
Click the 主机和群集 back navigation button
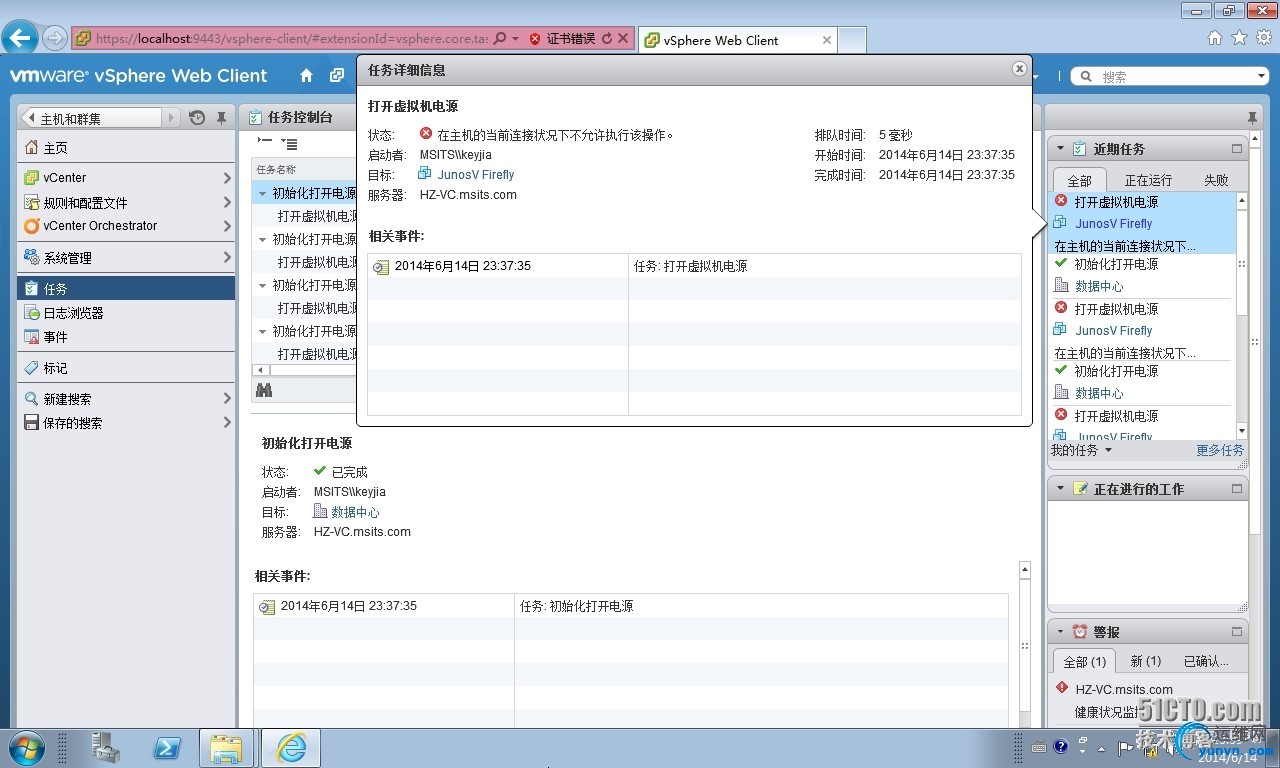click(91, 118)
